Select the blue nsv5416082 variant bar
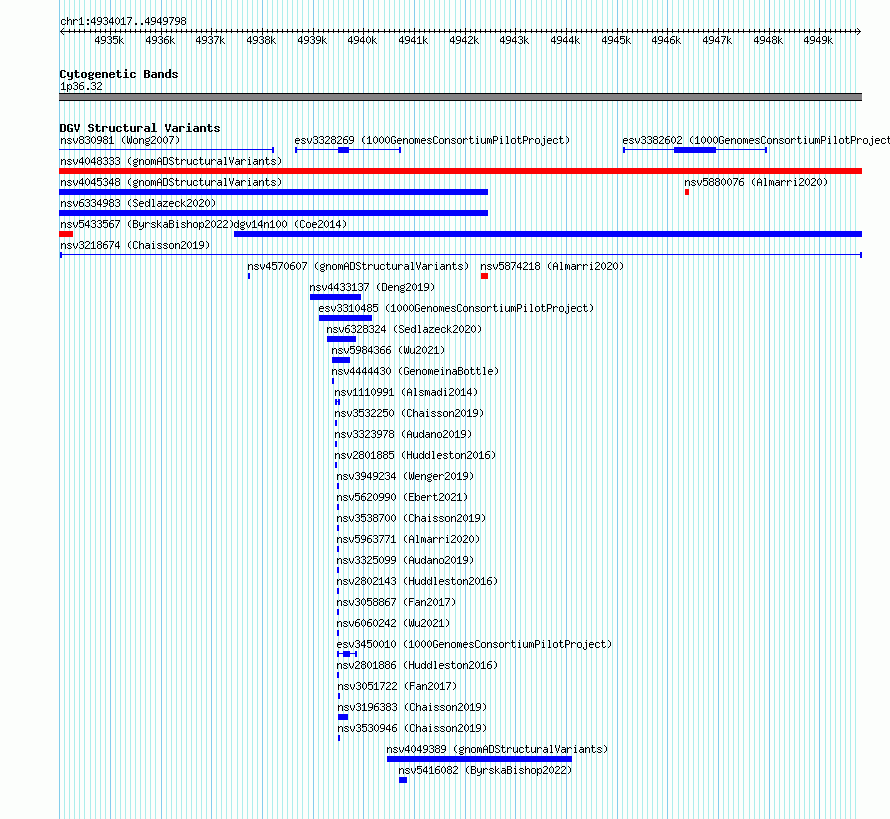This screenshot has height=819, width=890. pos(403,780)
